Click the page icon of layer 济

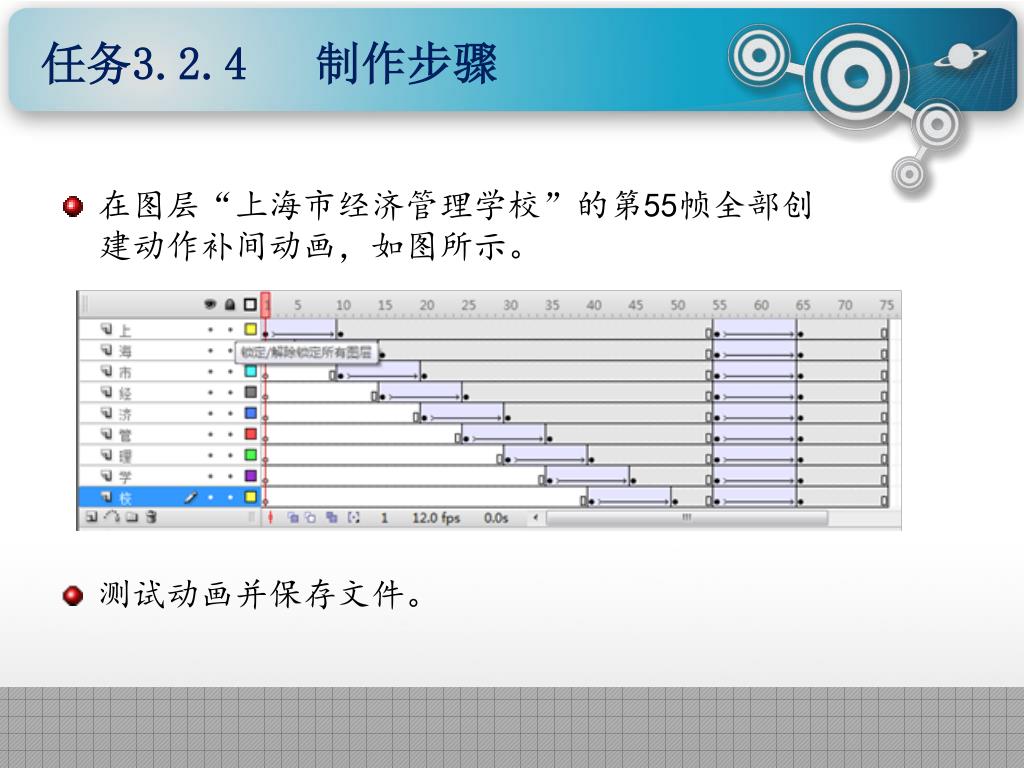[106, 413]
